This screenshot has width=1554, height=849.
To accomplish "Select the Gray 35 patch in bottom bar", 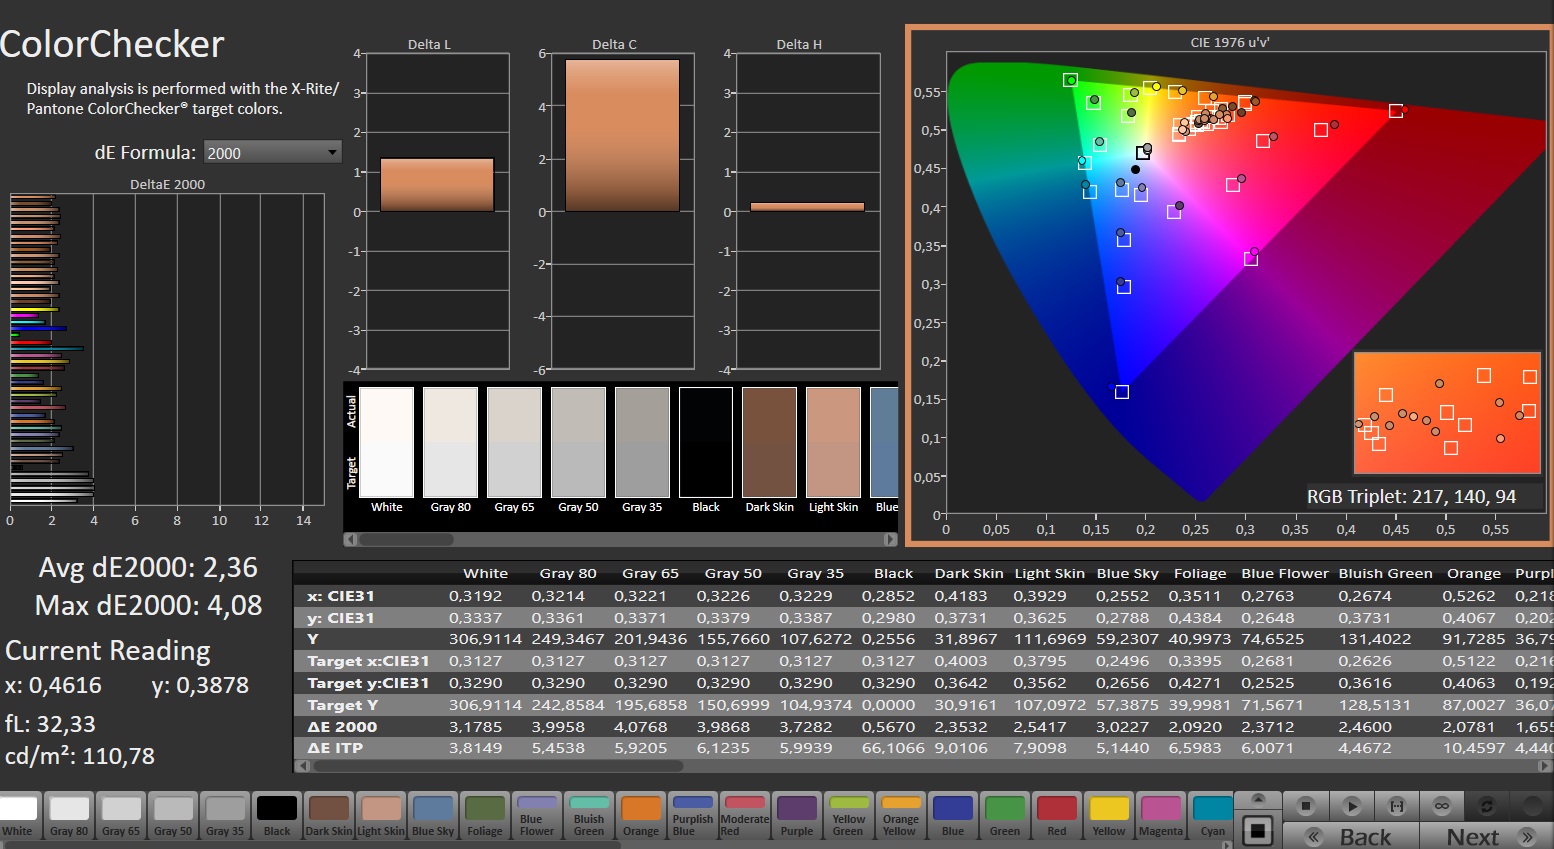I will click(225, 815).
